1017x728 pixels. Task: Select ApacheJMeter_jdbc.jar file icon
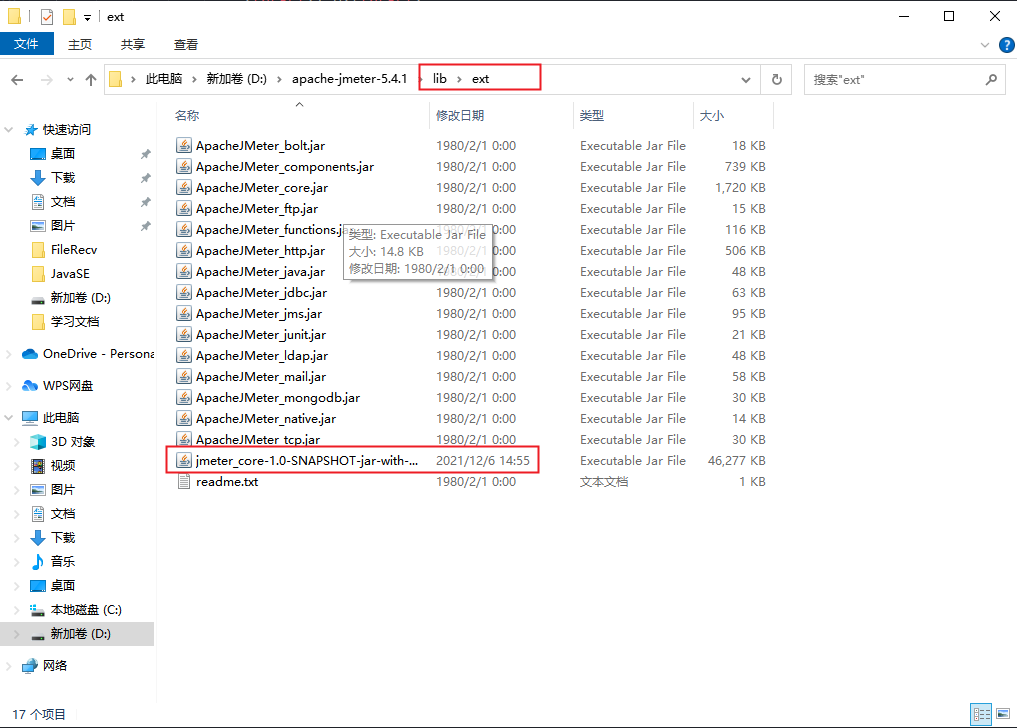(x=184, y=293)
